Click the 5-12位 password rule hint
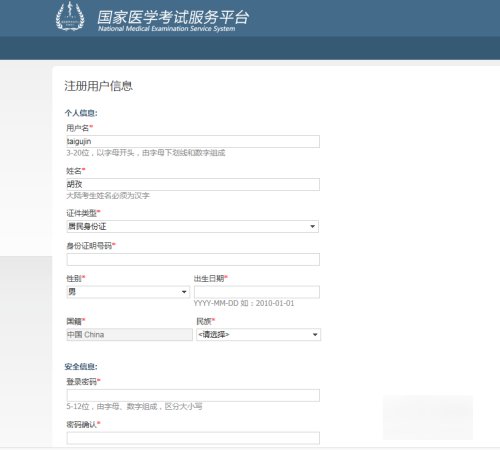The height and width of the screenshot is (450, 500). (x=134, y=406)
